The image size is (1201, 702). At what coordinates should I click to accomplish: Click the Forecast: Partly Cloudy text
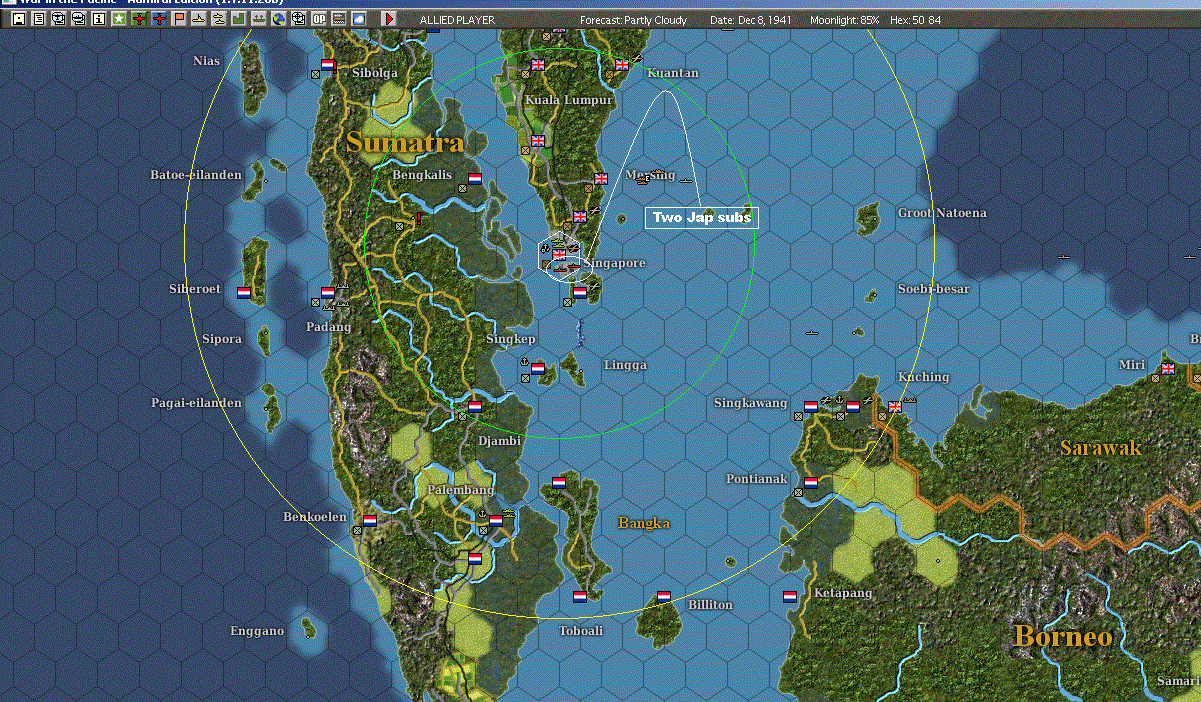(634, 20)
